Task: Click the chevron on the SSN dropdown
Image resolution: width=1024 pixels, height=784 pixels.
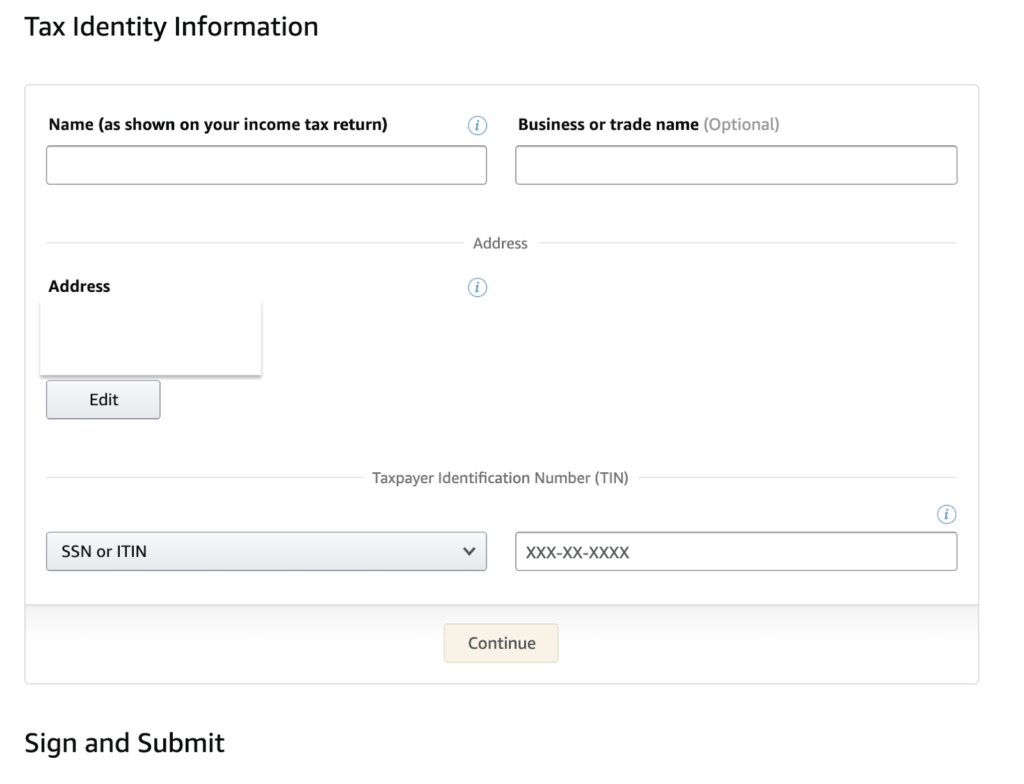Action: coord(470,551)
